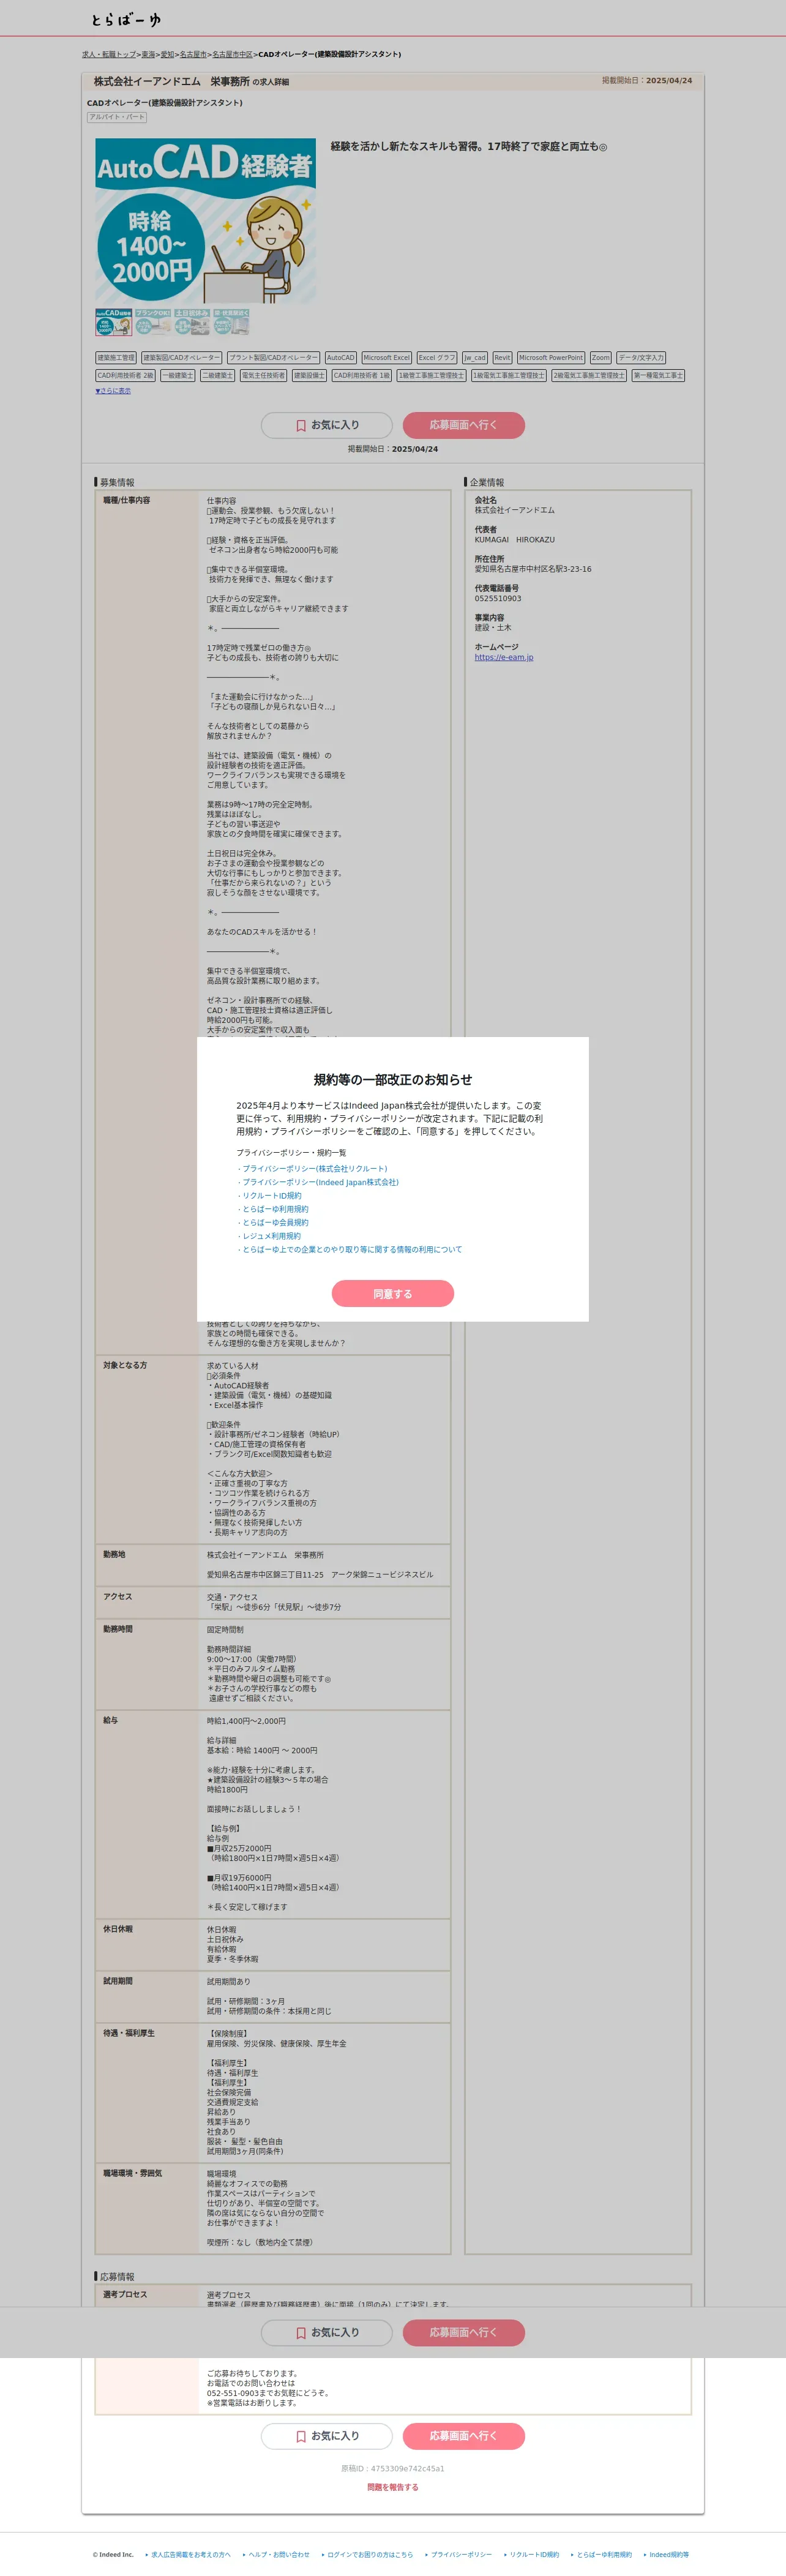
Task: Click the 2級電気工事施工管理技士 tag
Action: (589, 375)
